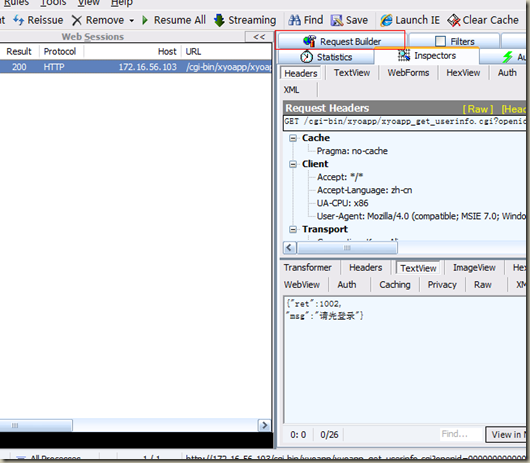
Task: Open the Remove dropdown arrow
Action: click(131, 21)
